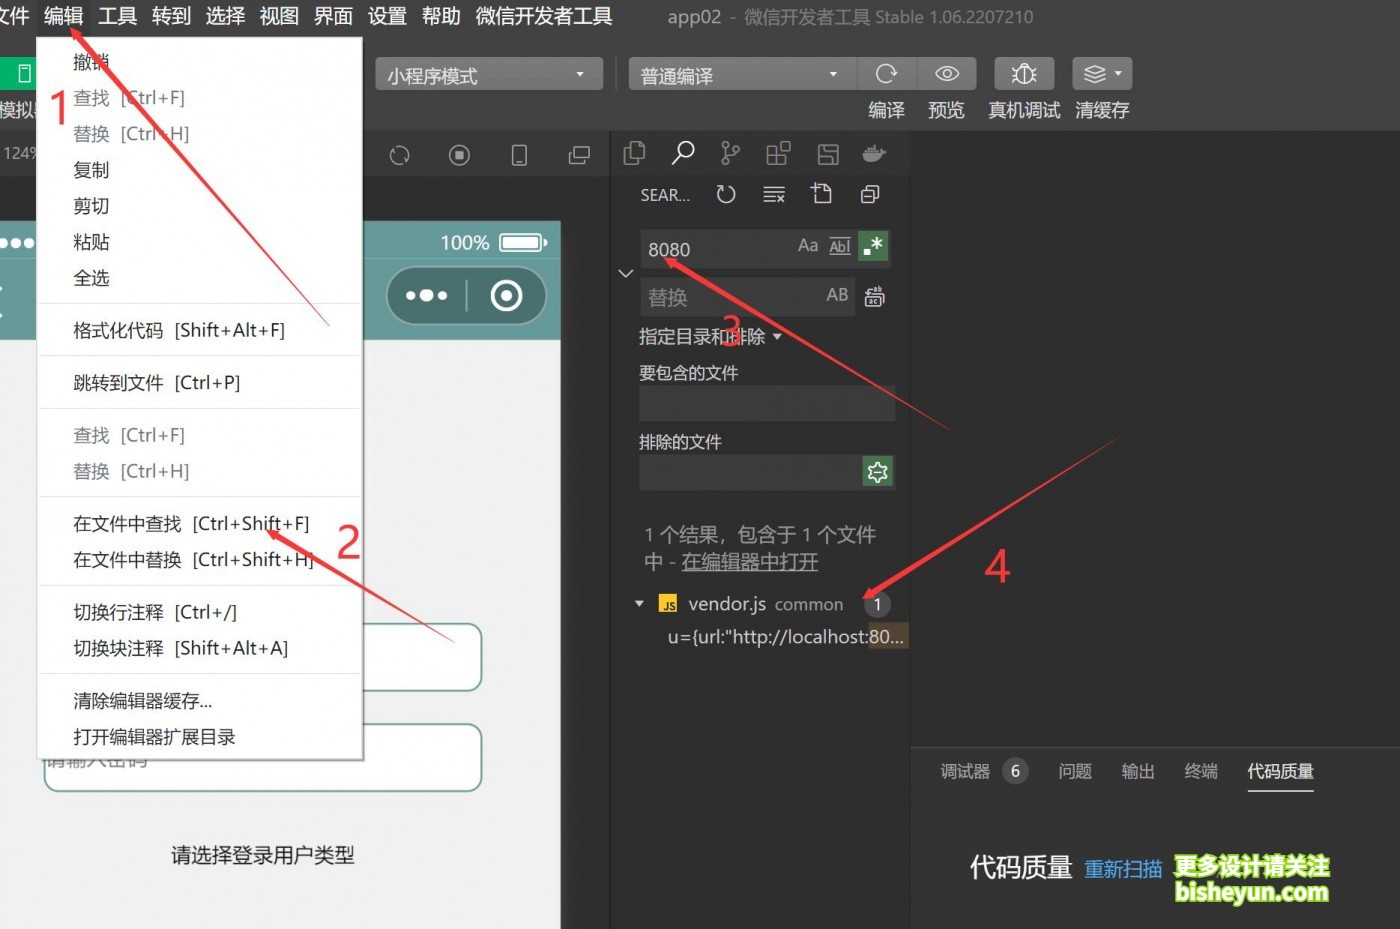Click the real-device debug bug icon

(1024, 74)
